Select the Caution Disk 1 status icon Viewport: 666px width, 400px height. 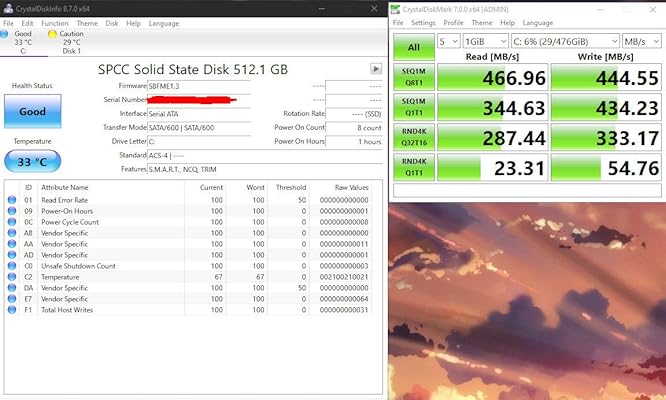(52, 34)
